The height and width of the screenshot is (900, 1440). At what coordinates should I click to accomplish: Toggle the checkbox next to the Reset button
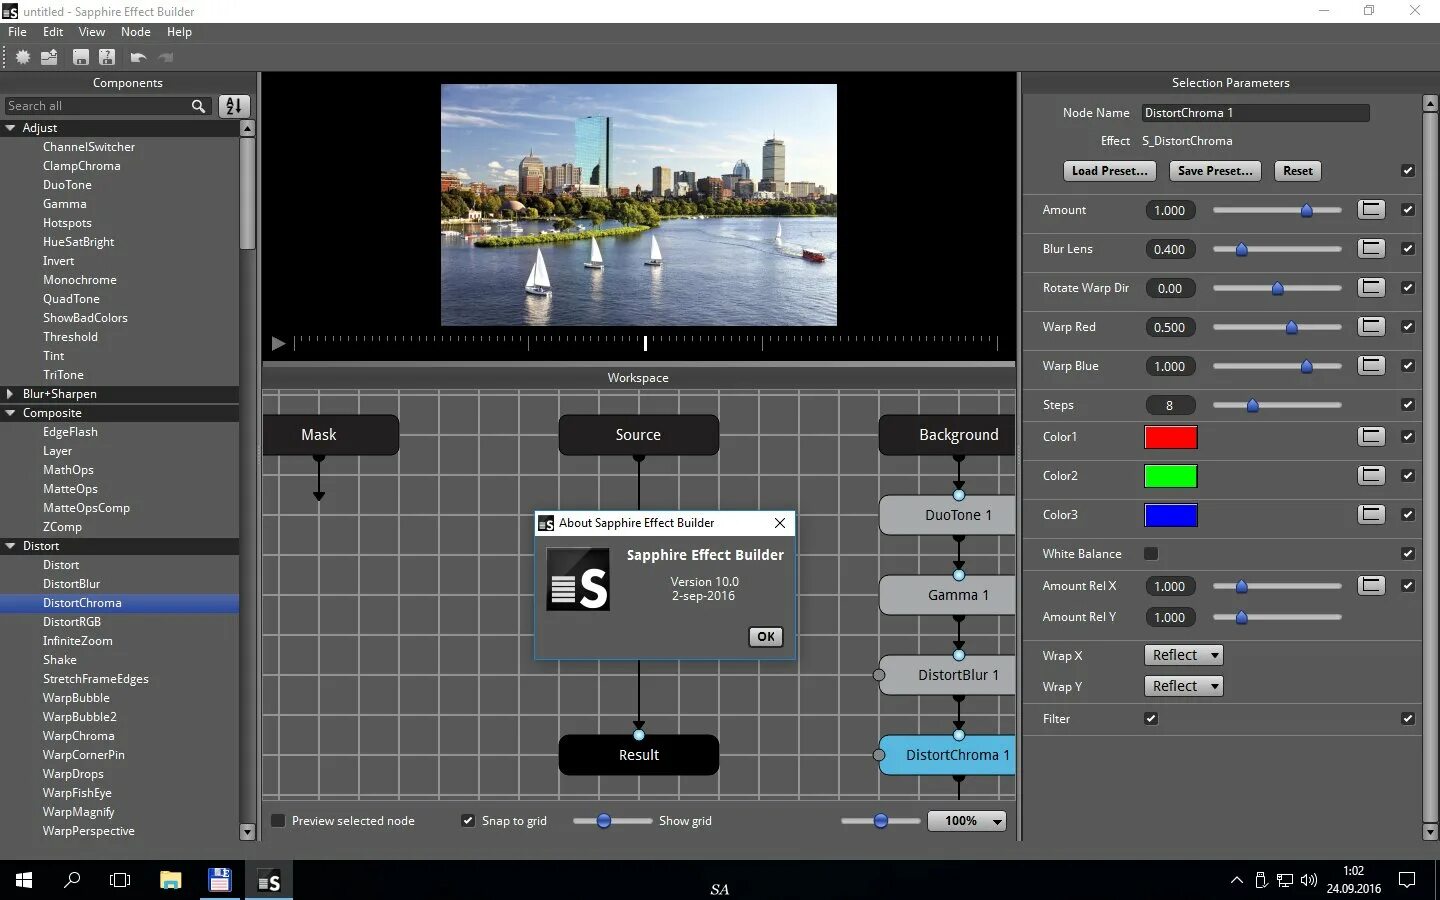(x=1408, y=171)
